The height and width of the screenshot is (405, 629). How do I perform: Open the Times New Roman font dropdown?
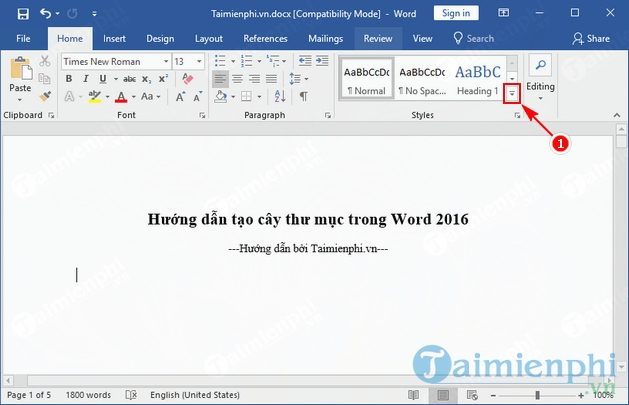click(x=166, y=61)
